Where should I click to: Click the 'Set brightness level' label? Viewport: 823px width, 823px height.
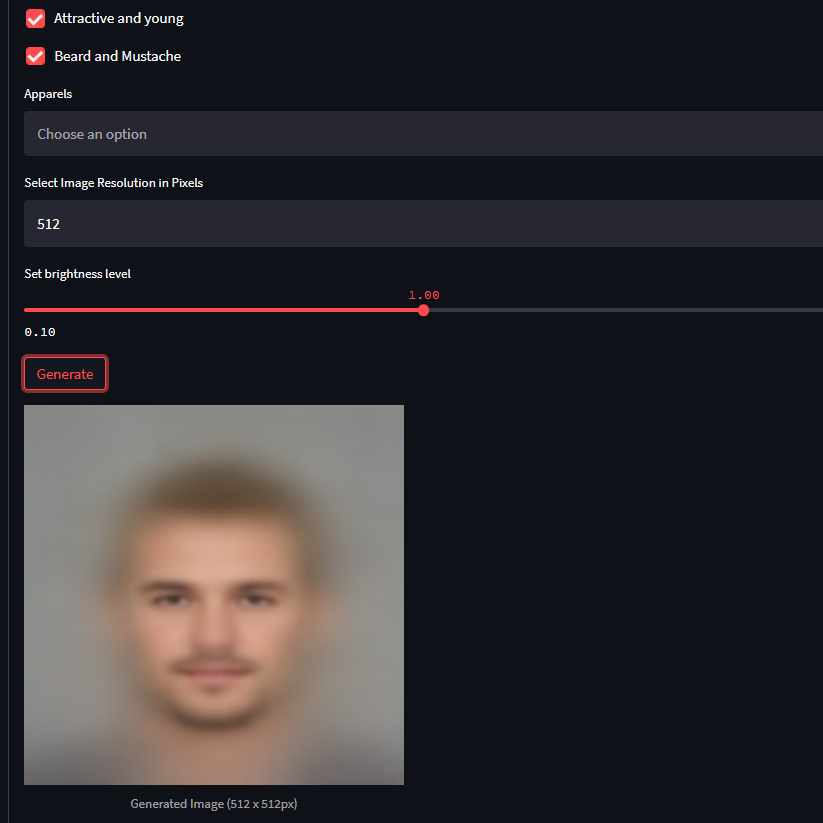tap(77, 273)
